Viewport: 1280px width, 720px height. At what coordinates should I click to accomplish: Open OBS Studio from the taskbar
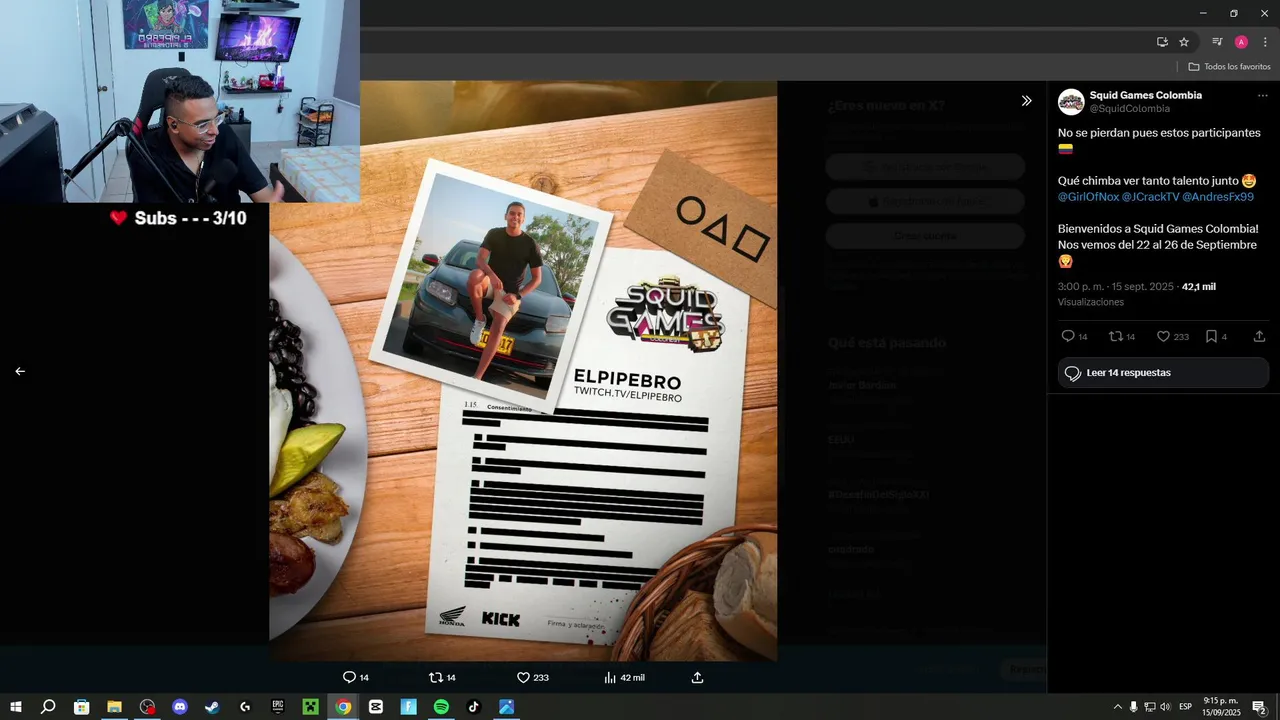148,707
